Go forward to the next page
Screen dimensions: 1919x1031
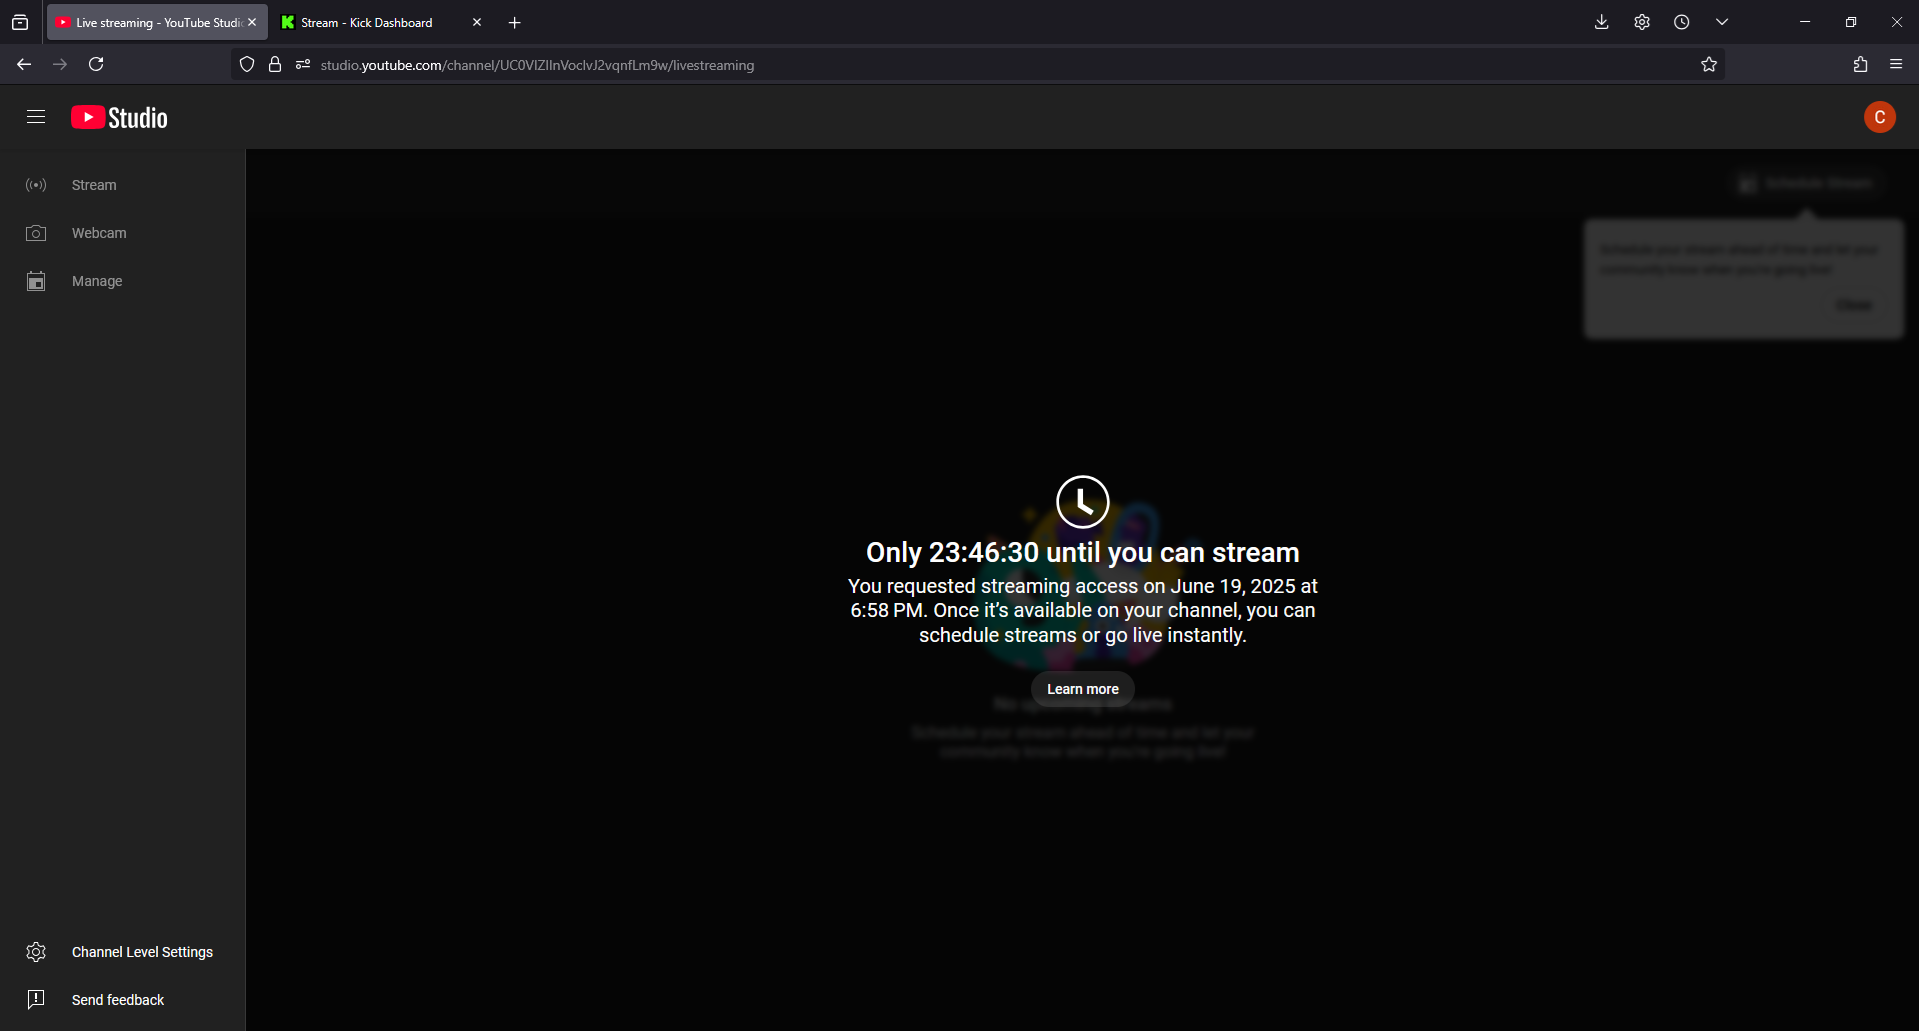[60, 64]
